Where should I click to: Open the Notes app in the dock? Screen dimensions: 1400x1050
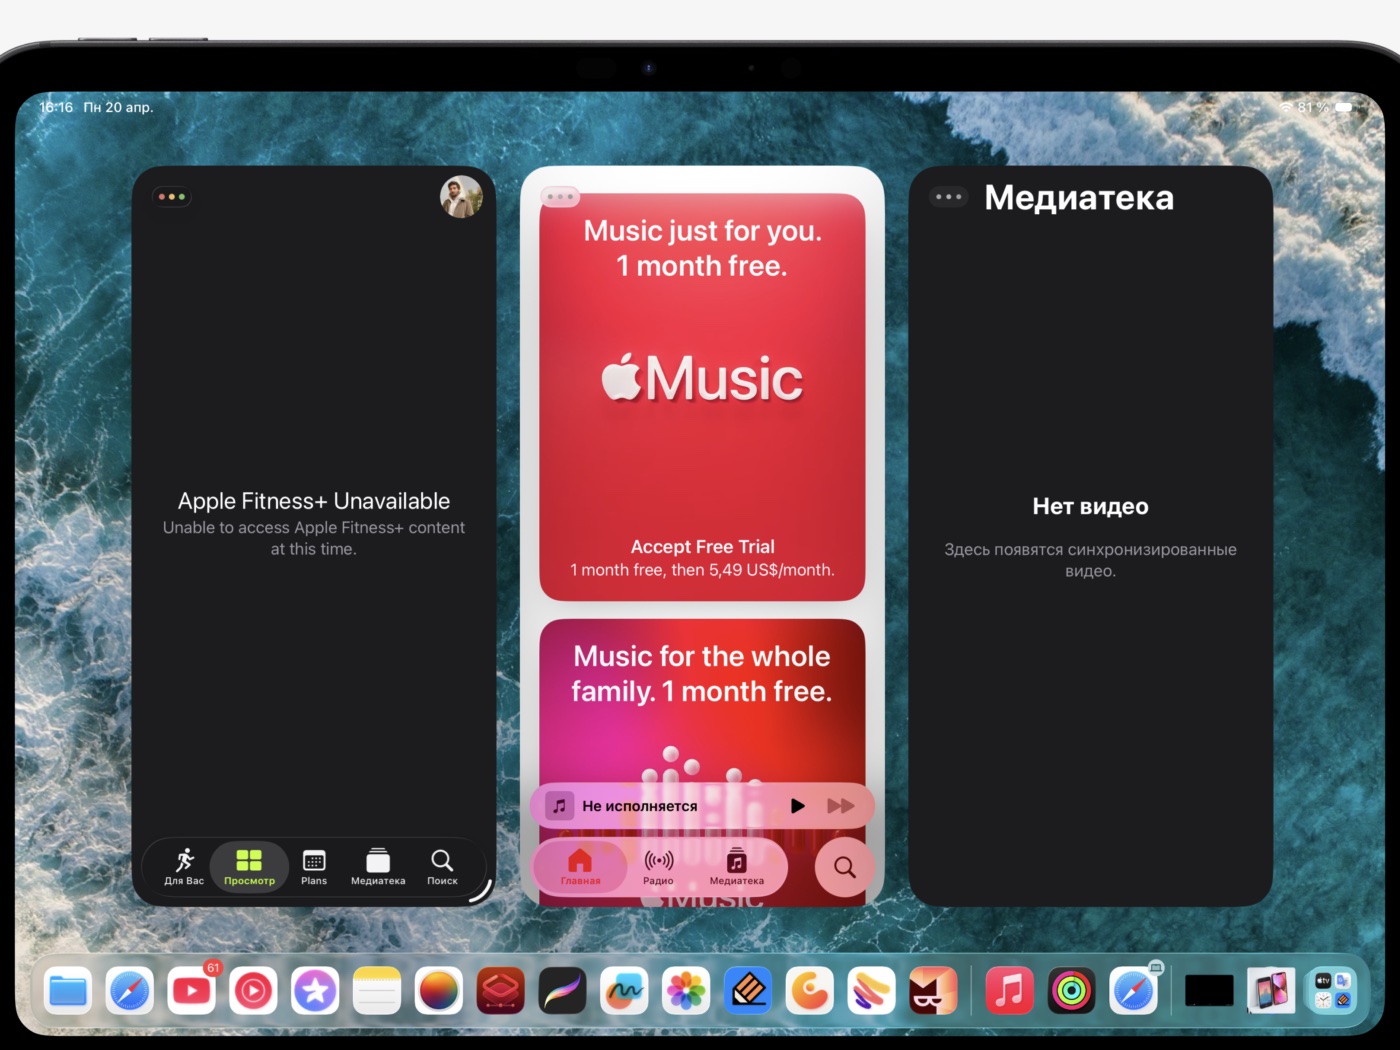point(377,992)
